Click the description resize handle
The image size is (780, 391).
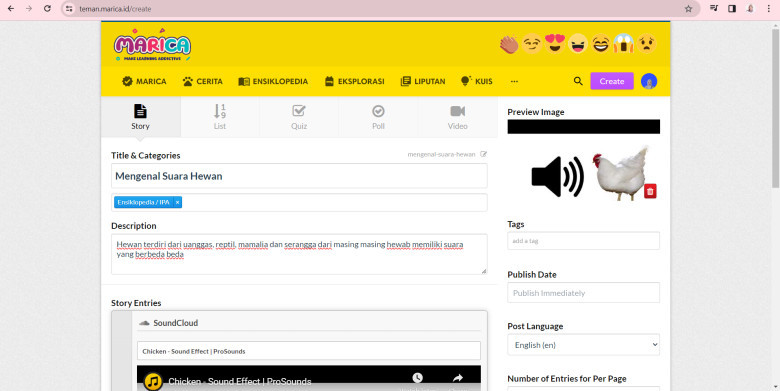tap(483, 271)
